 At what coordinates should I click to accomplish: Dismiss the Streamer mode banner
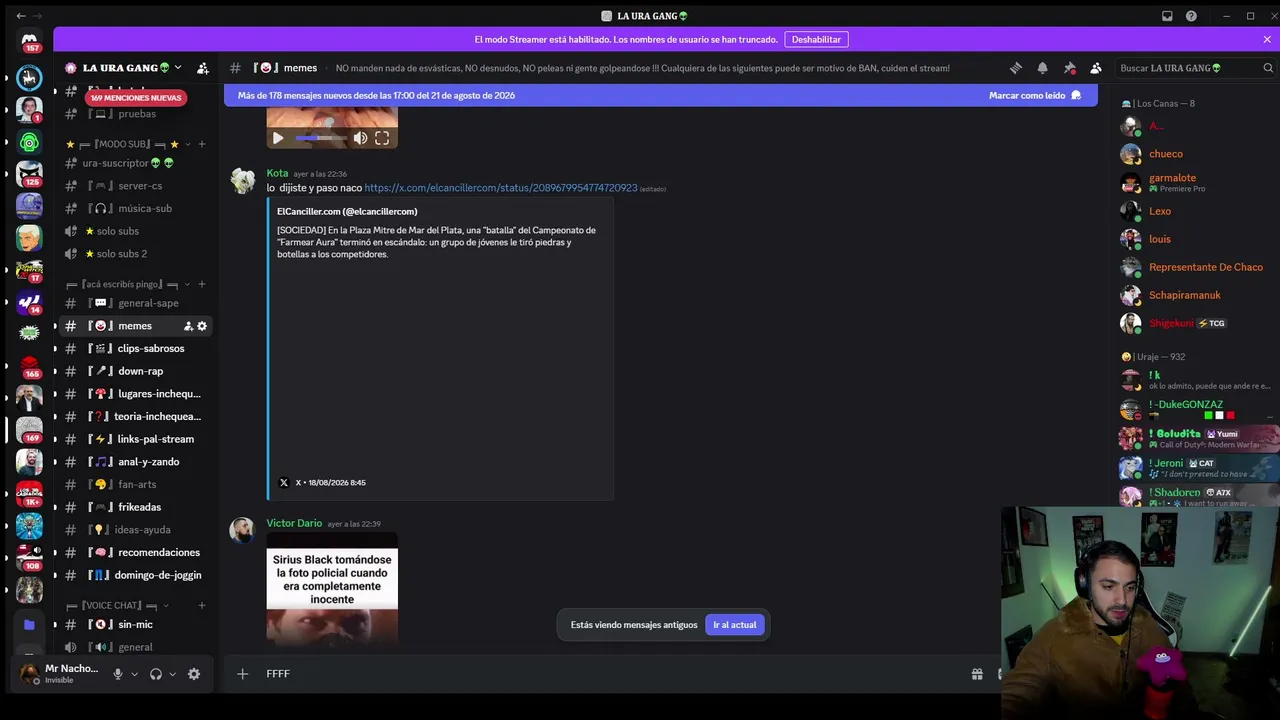click(x=1267, y=39)
